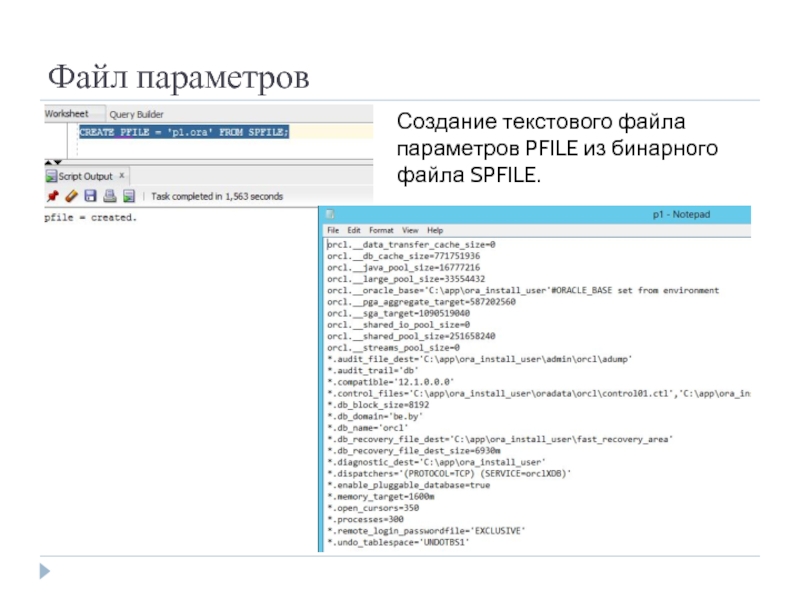Click the save output floppy disk icon
Image resolution: width=800 pixels, height=600 pixels.
pos(90,196)
